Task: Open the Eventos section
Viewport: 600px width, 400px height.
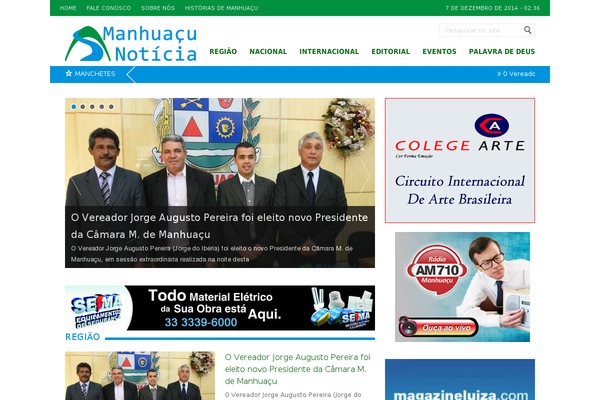Action: [x=439, y=52]
